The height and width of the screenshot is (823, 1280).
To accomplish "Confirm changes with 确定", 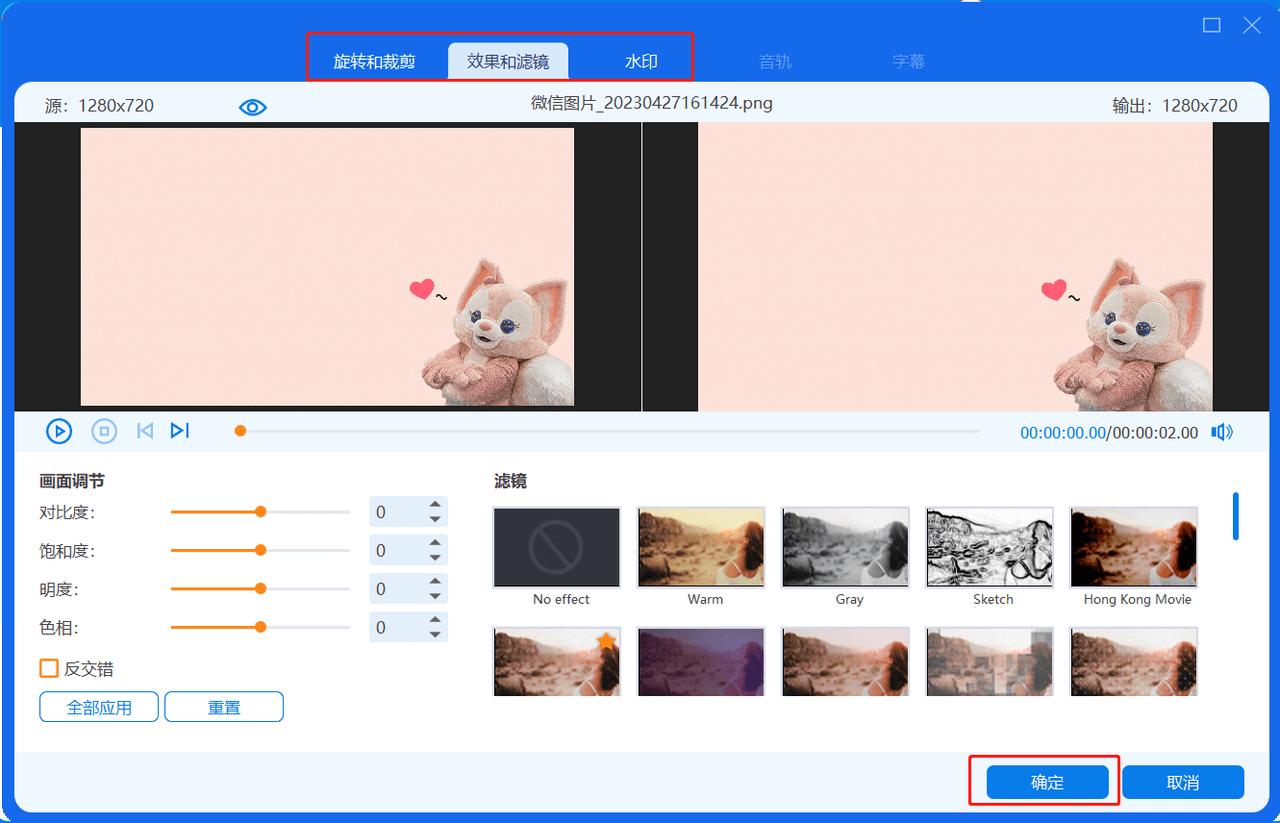I will 1047,783.
